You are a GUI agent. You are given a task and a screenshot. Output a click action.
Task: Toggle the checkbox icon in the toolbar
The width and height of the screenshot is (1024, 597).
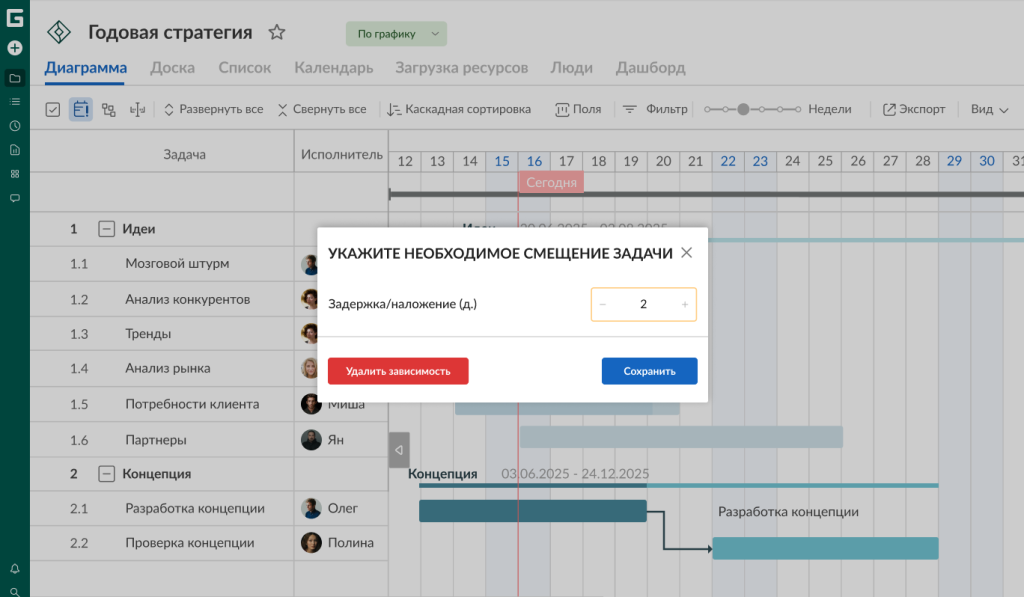tap(53, 110)
